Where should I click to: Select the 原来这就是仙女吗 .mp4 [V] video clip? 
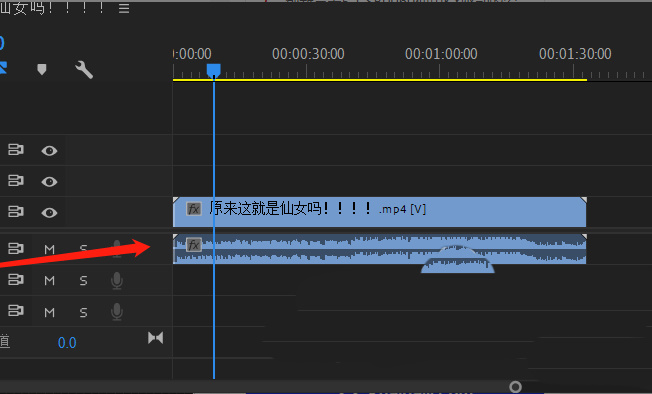380,212
